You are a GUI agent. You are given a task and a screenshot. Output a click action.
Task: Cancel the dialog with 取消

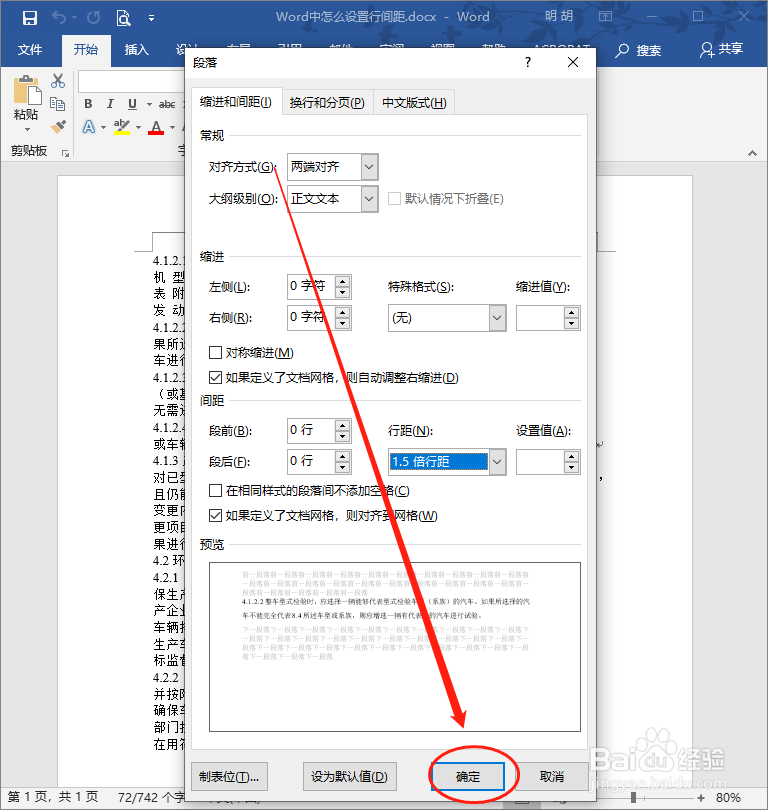tap(552, 776)
